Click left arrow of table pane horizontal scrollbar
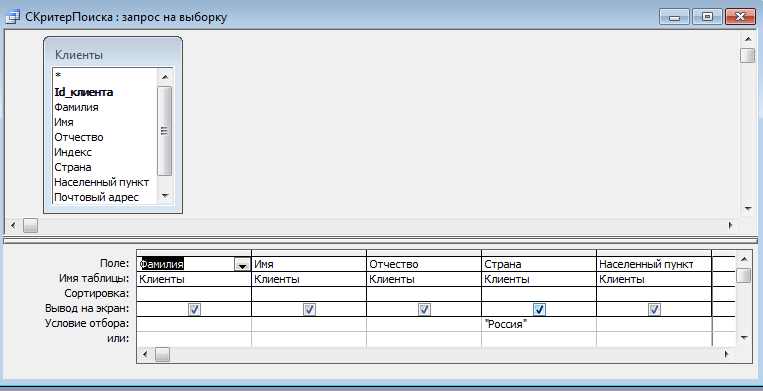This screenshot has height=391, width=763. click(13, 225)
